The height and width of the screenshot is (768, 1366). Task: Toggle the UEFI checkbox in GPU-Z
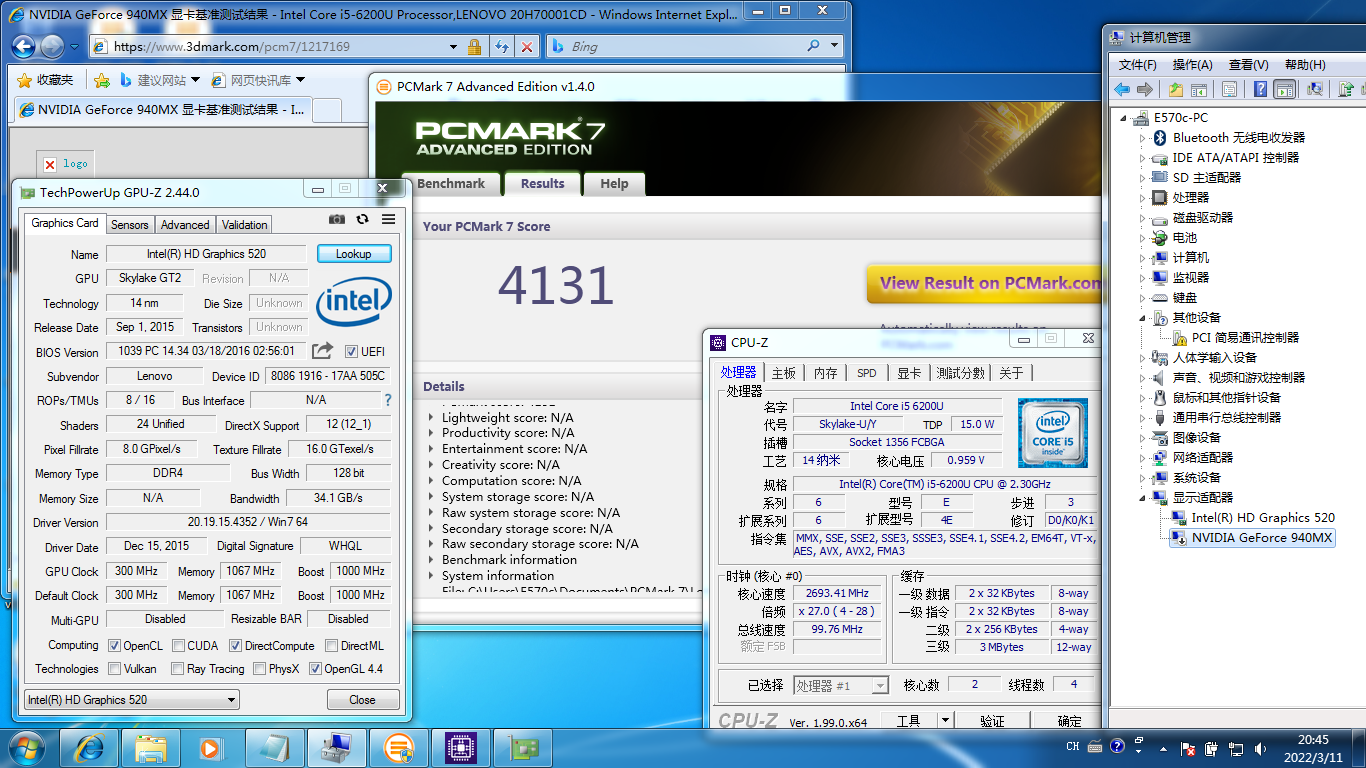[x=351, y=352]
